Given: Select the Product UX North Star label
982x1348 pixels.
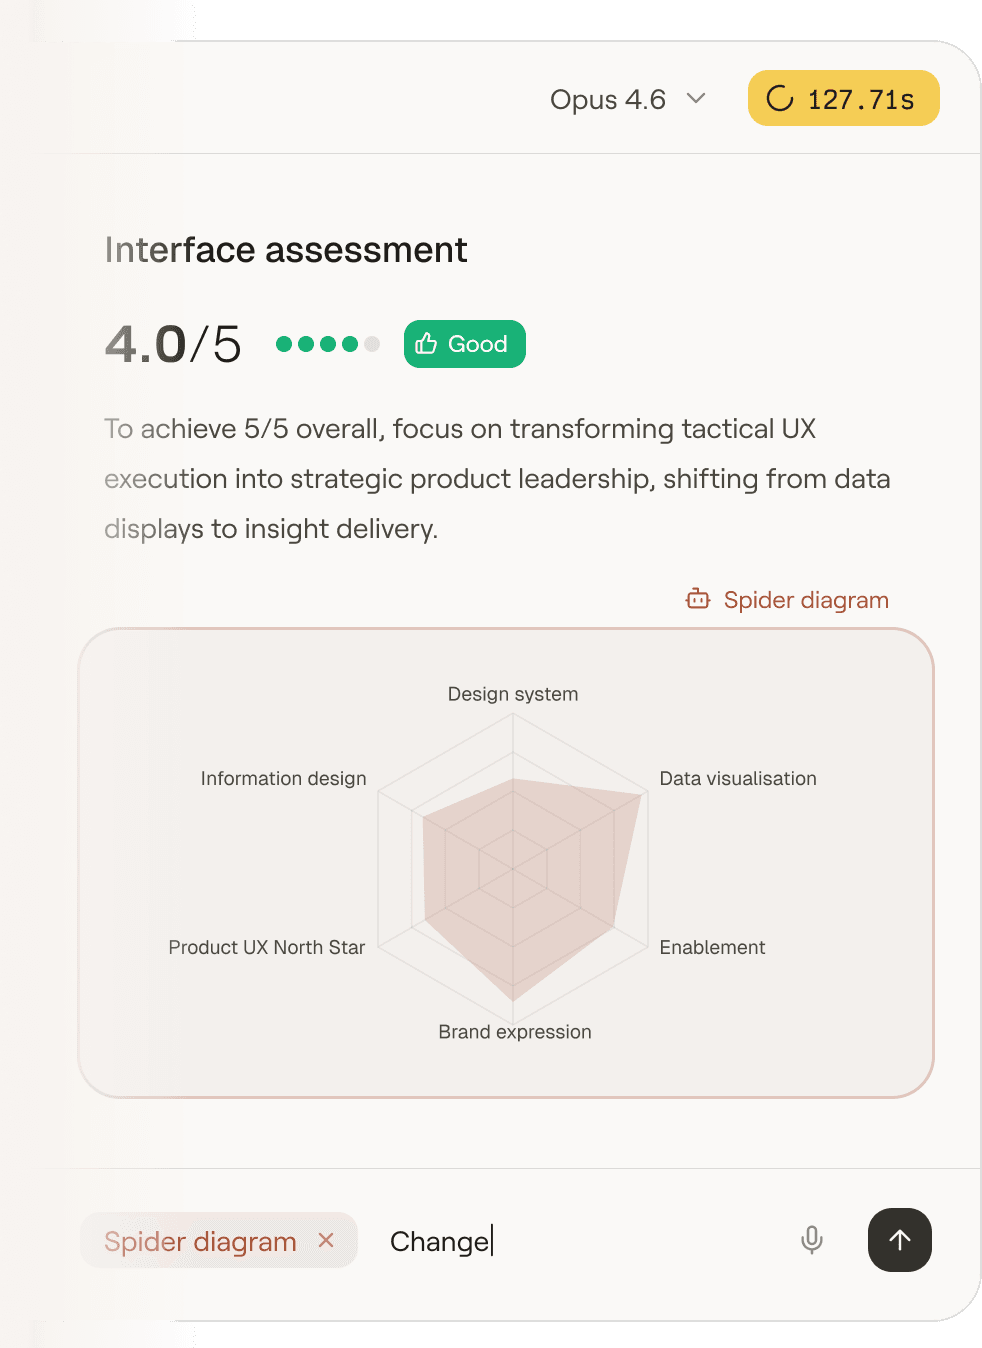Looking at the screenshot, I should tap(267, 947).
